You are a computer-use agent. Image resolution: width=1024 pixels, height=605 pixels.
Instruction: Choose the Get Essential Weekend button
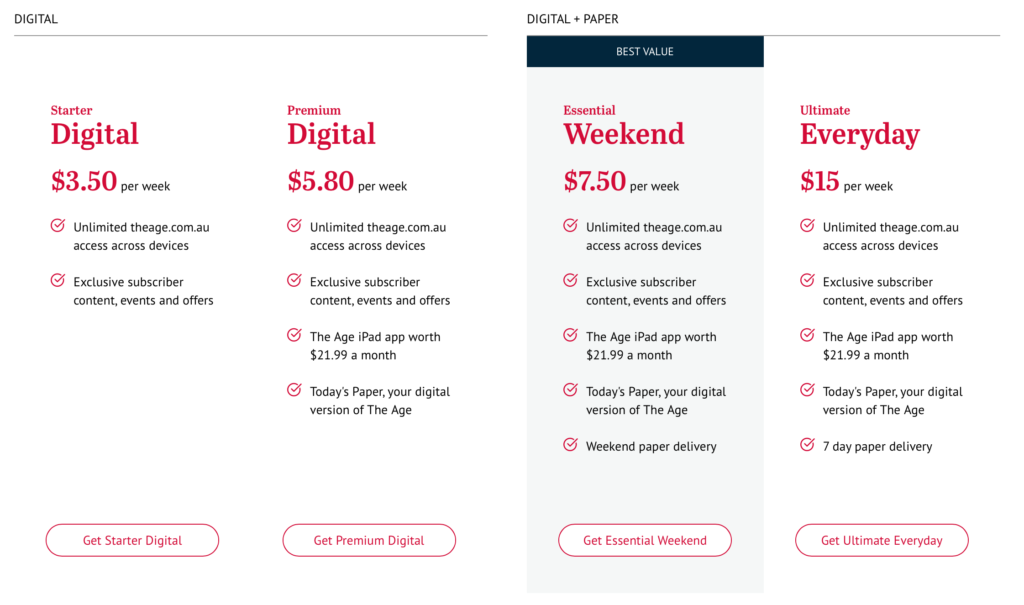click(x=645, y=540)
